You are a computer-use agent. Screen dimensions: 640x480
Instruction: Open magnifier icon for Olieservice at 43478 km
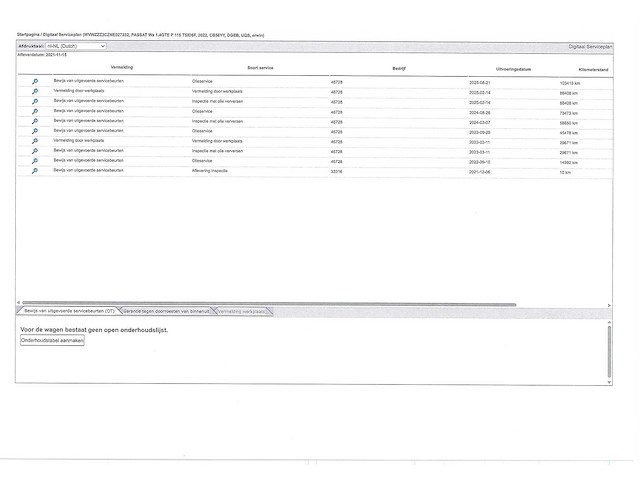(x=35, y=131)
